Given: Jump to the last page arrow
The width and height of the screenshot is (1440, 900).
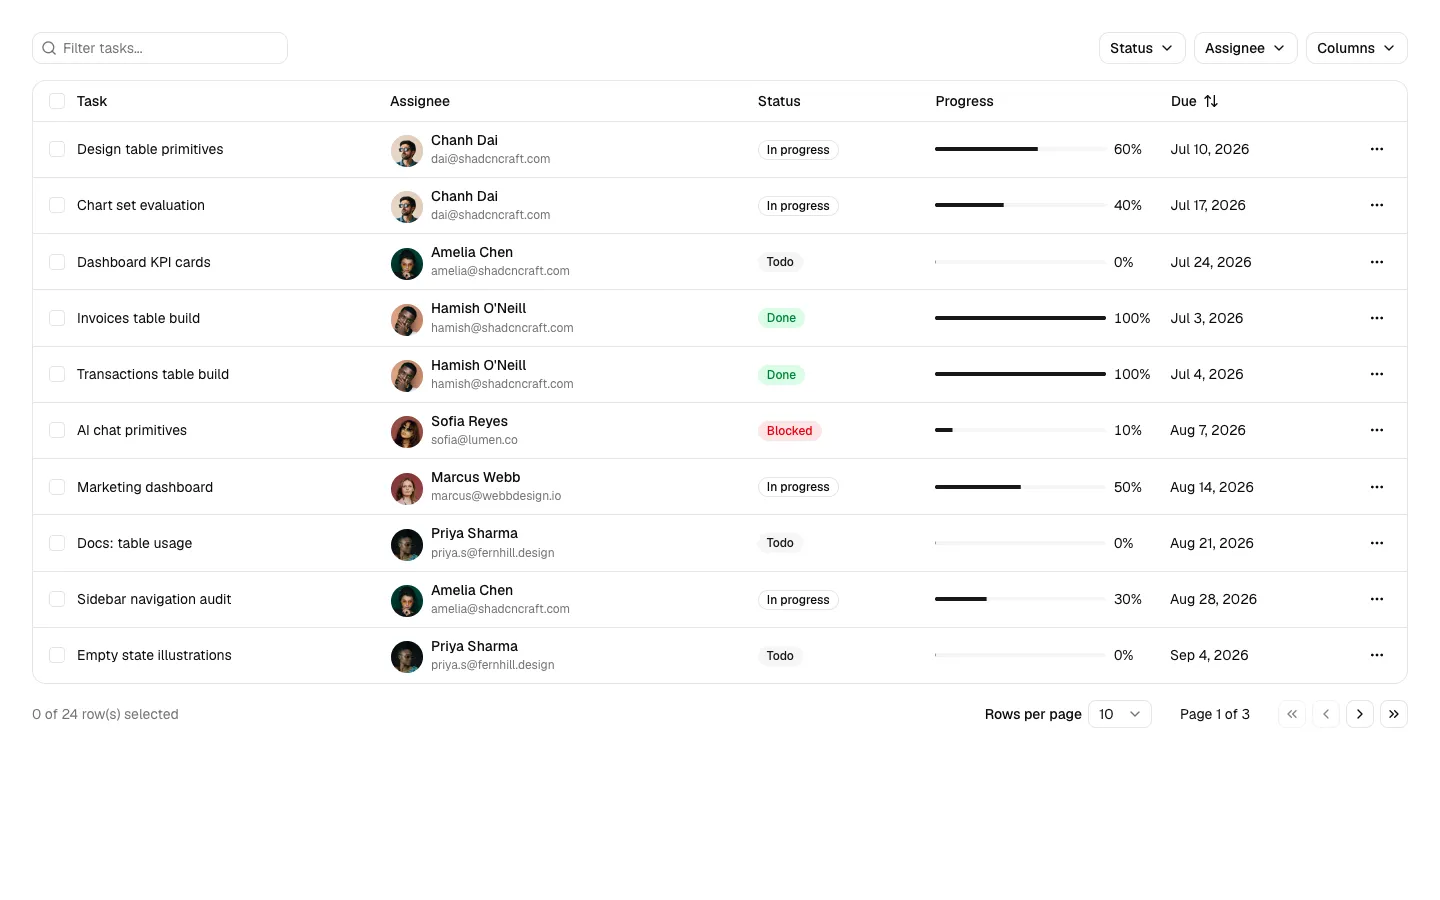Looking at the screenshot, I should click(1394, 714).
